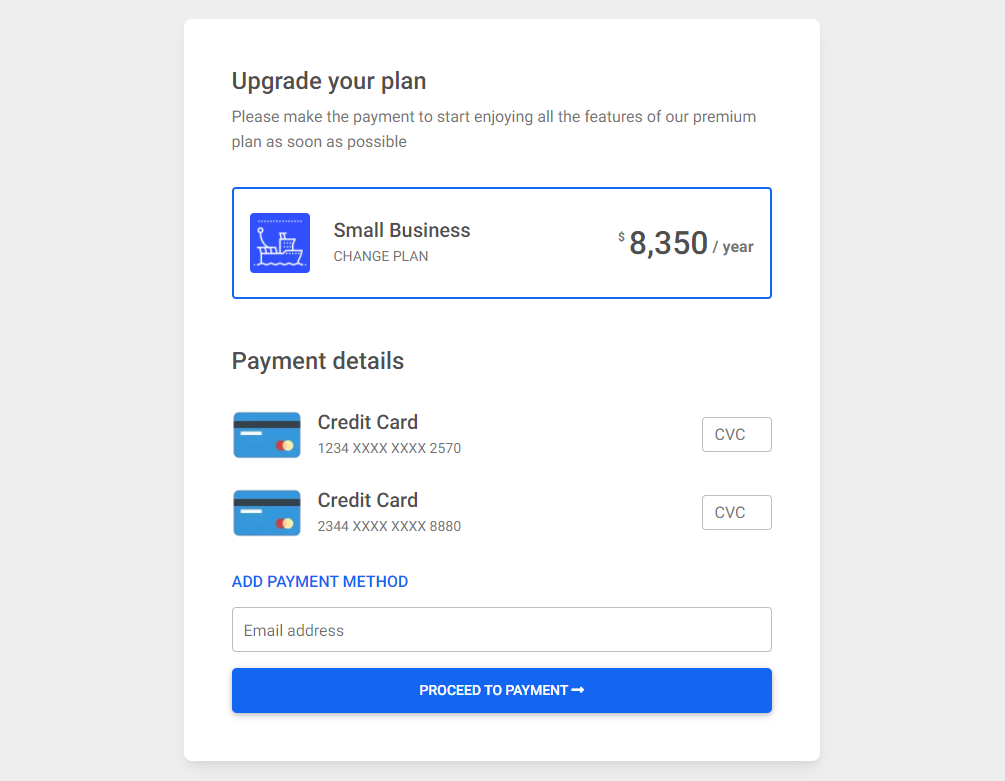Select the card ending in 8880
The width and height of the screenshot is (1005, 781).
pyautogui.click(x=389, y=512)
